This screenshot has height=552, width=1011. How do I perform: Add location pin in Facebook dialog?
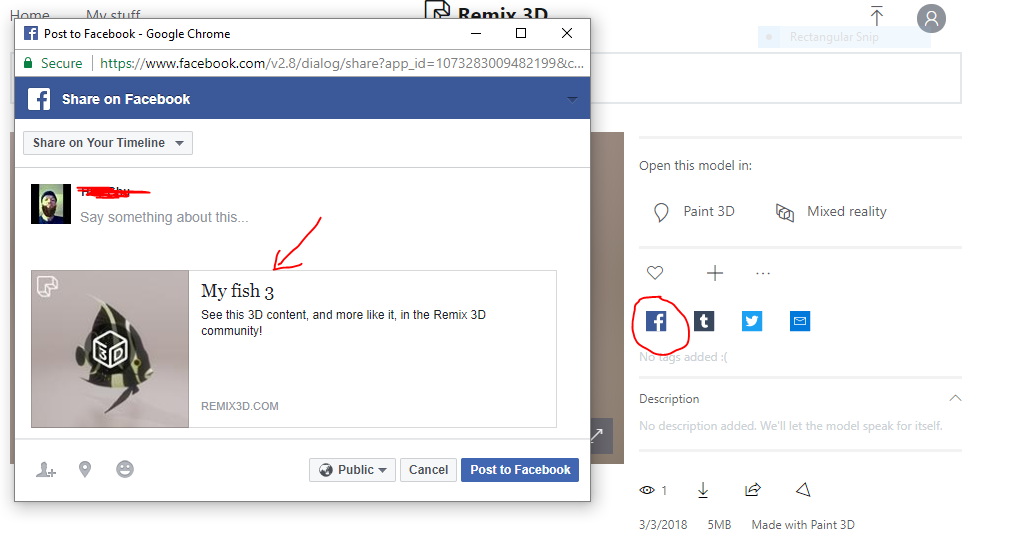(84, 469)
